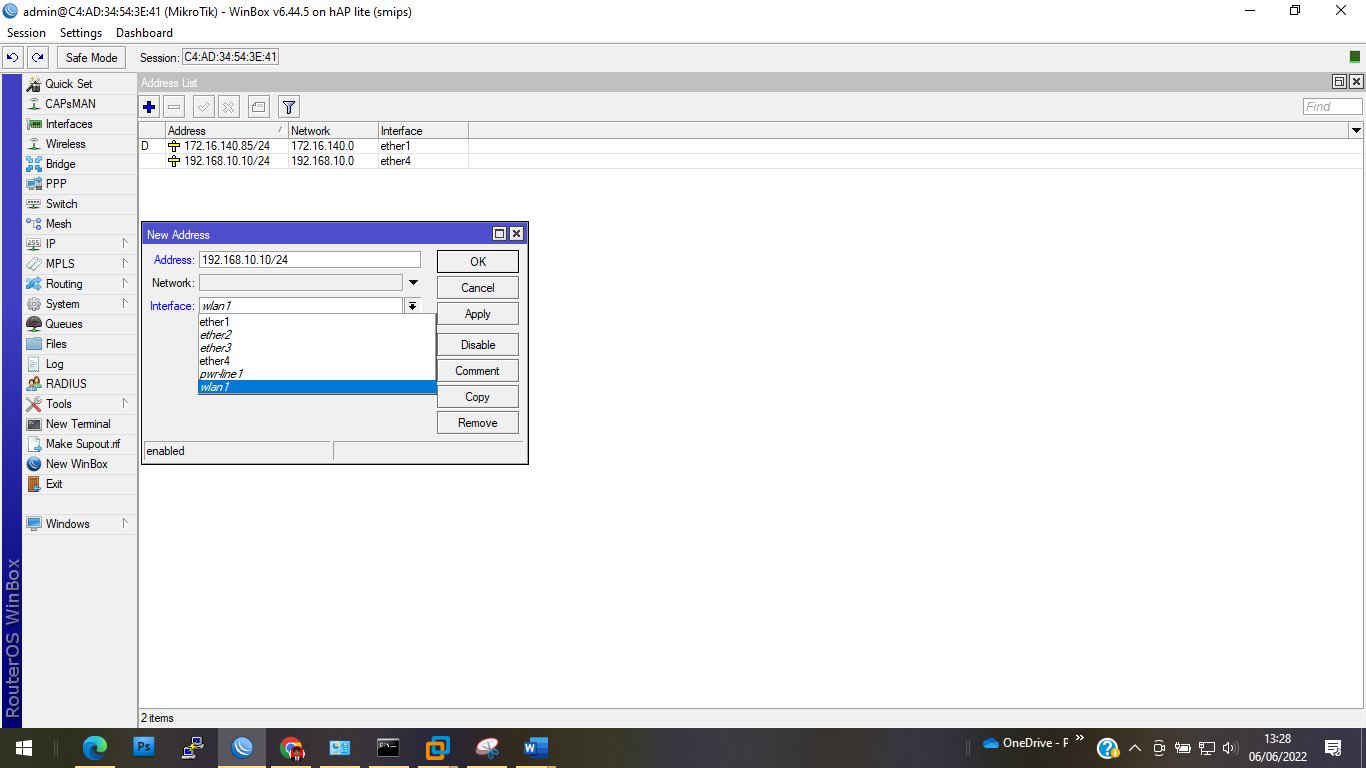Click the Comment button in dialog

(x=478, y=371)
